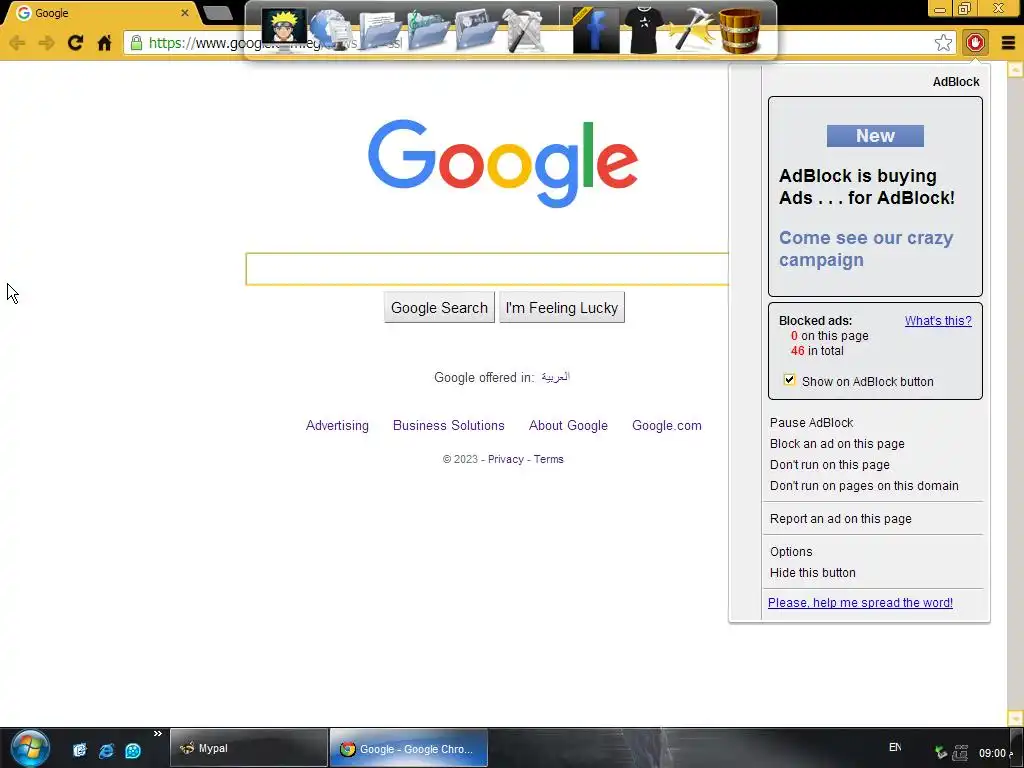Select Don't run on this page
Image resolution: width=1024 pixels, height=768 pixels.
[829, 464]
